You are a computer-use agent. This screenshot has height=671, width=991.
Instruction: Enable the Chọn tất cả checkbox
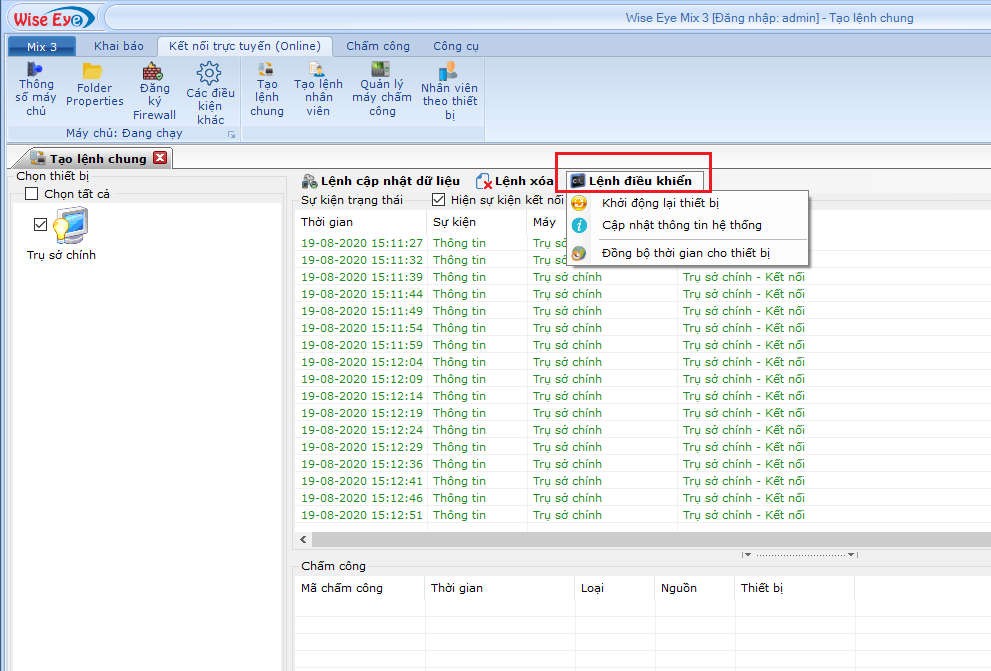click(32, 194)
